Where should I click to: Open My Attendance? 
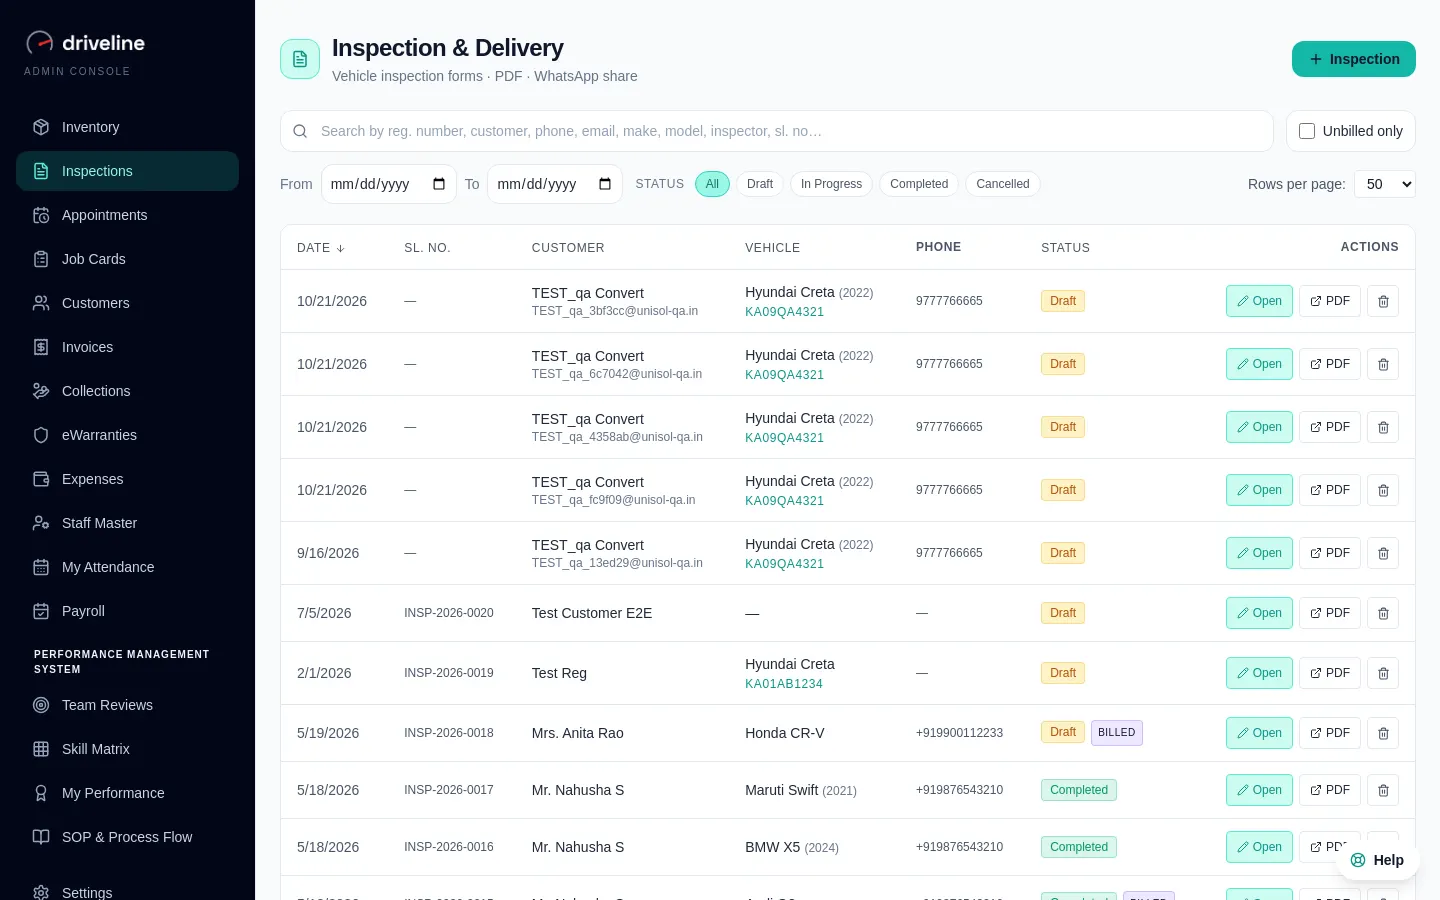point(127,567)
